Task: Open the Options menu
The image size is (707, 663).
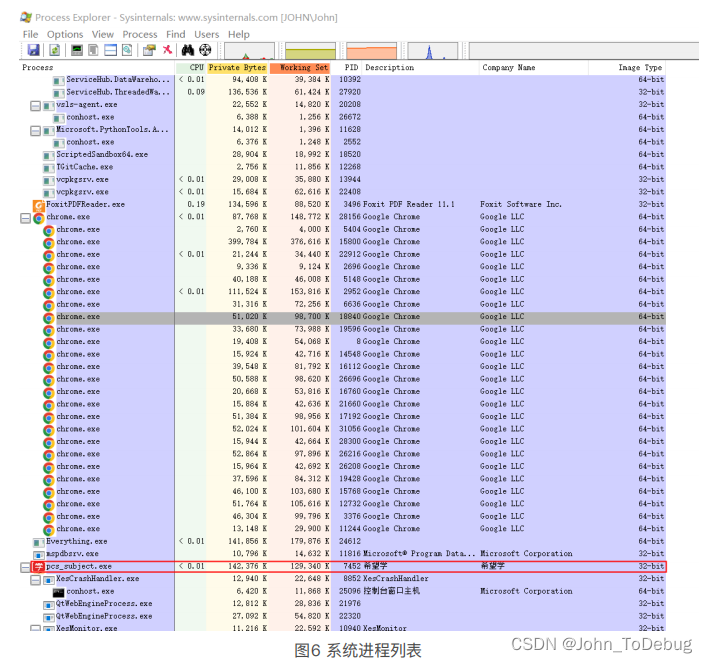Action: (x=65, y=34)
